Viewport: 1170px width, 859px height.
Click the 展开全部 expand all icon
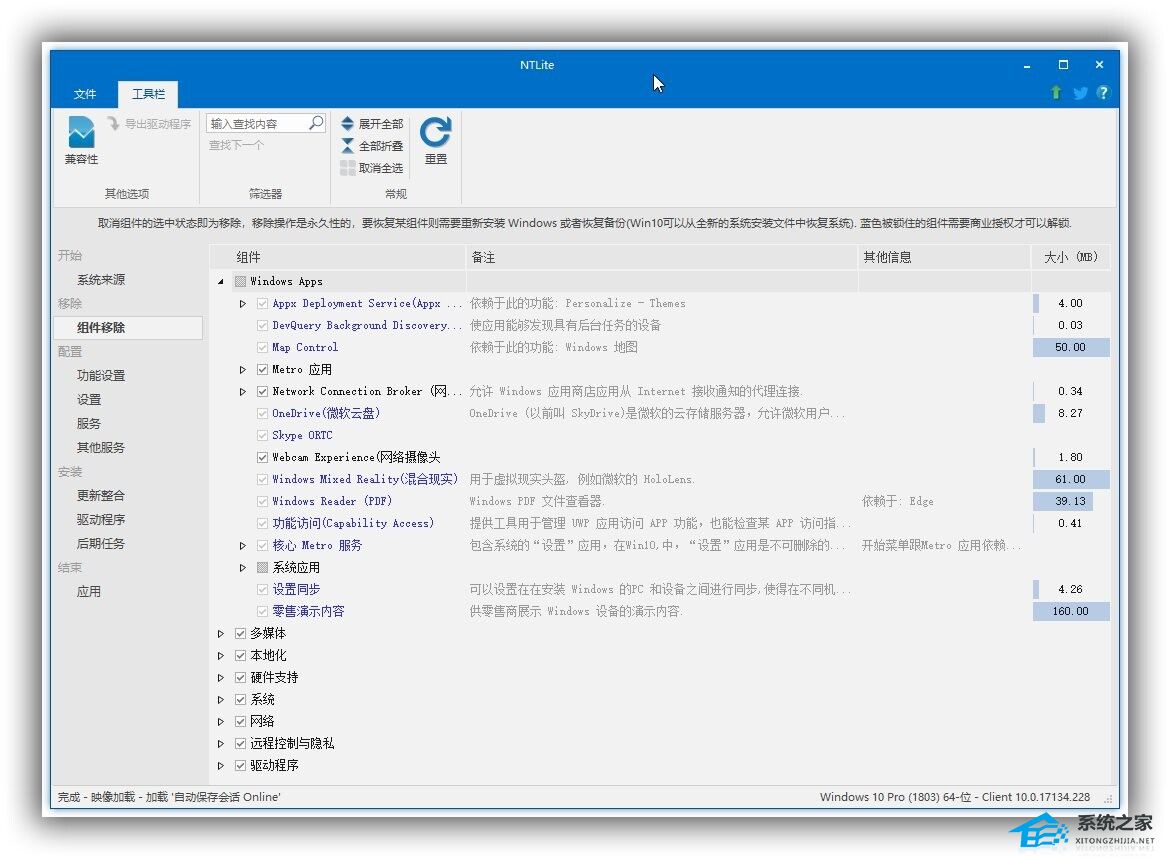coord(348,123)
